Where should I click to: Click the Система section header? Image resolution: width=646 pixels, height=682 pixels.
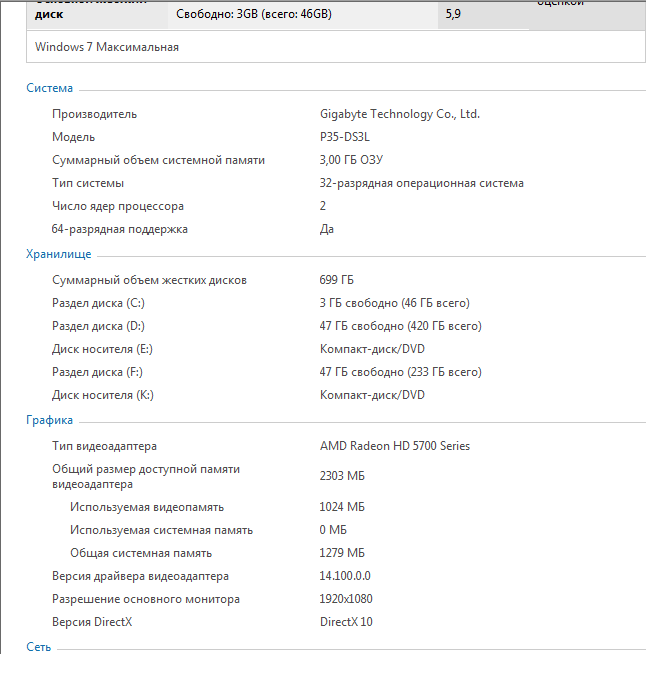[x=49, y=88]
